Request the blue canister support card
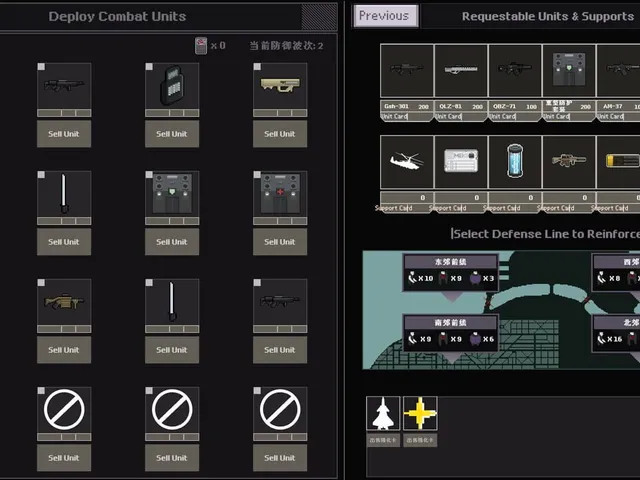Viewport: 640px width, 480px height. tap(515, 162)
